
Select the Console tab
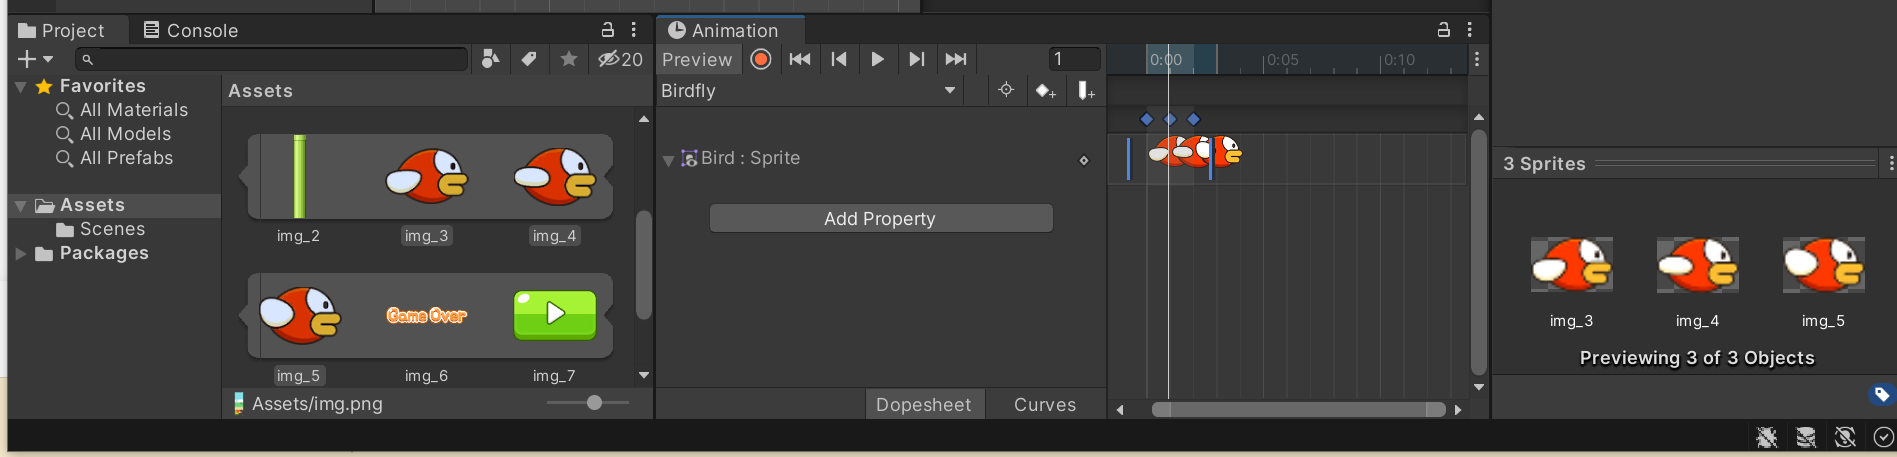pos(190,30)
